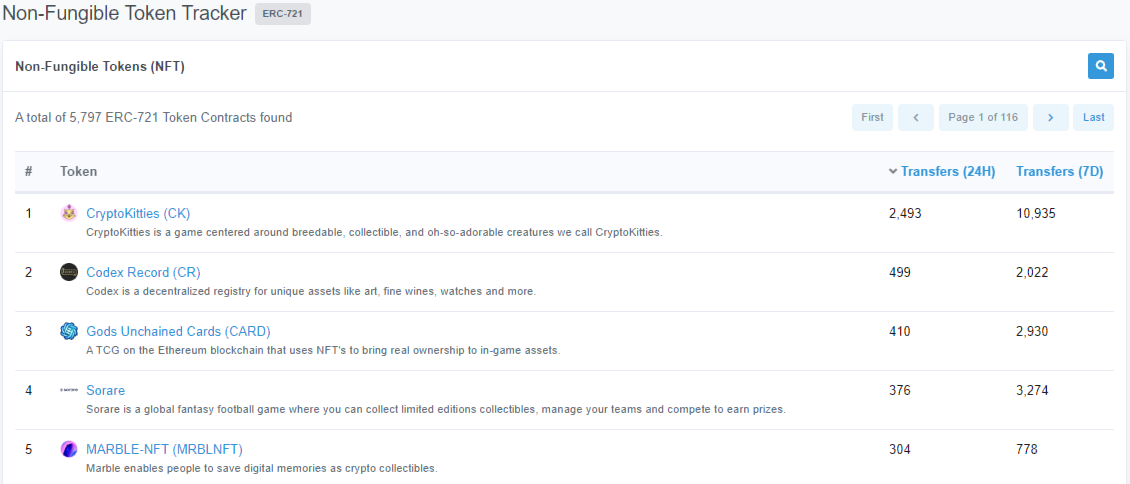Click the Gods Unchained TCG description
The height and width of the screenshot is (484, 1130).
point(324,351)
